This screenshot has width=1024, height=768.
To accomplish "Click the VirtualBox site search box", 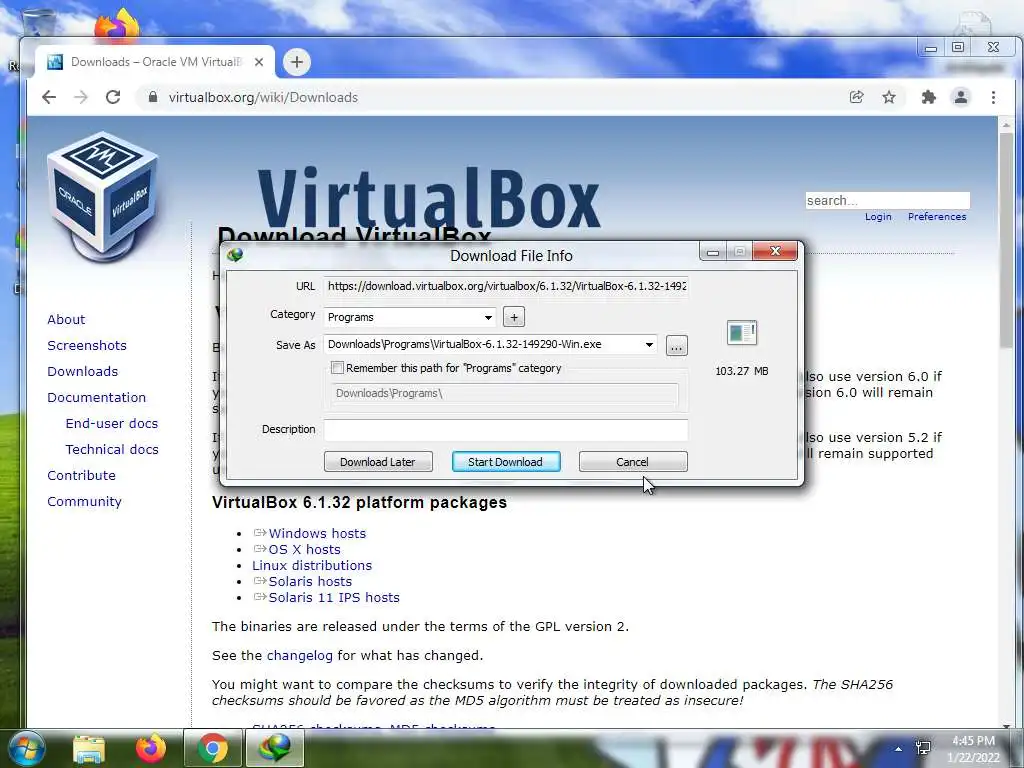I will tap(888, 200).
